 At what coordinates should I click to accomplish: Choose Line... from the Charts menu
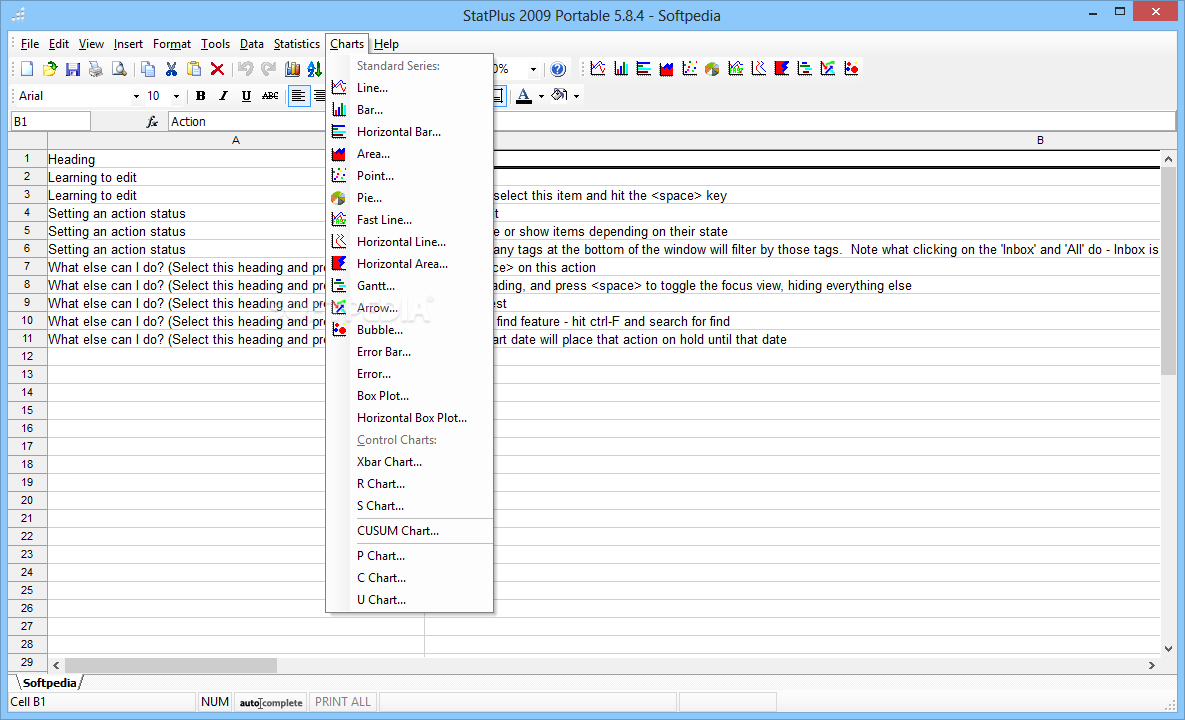pos(410,88)
